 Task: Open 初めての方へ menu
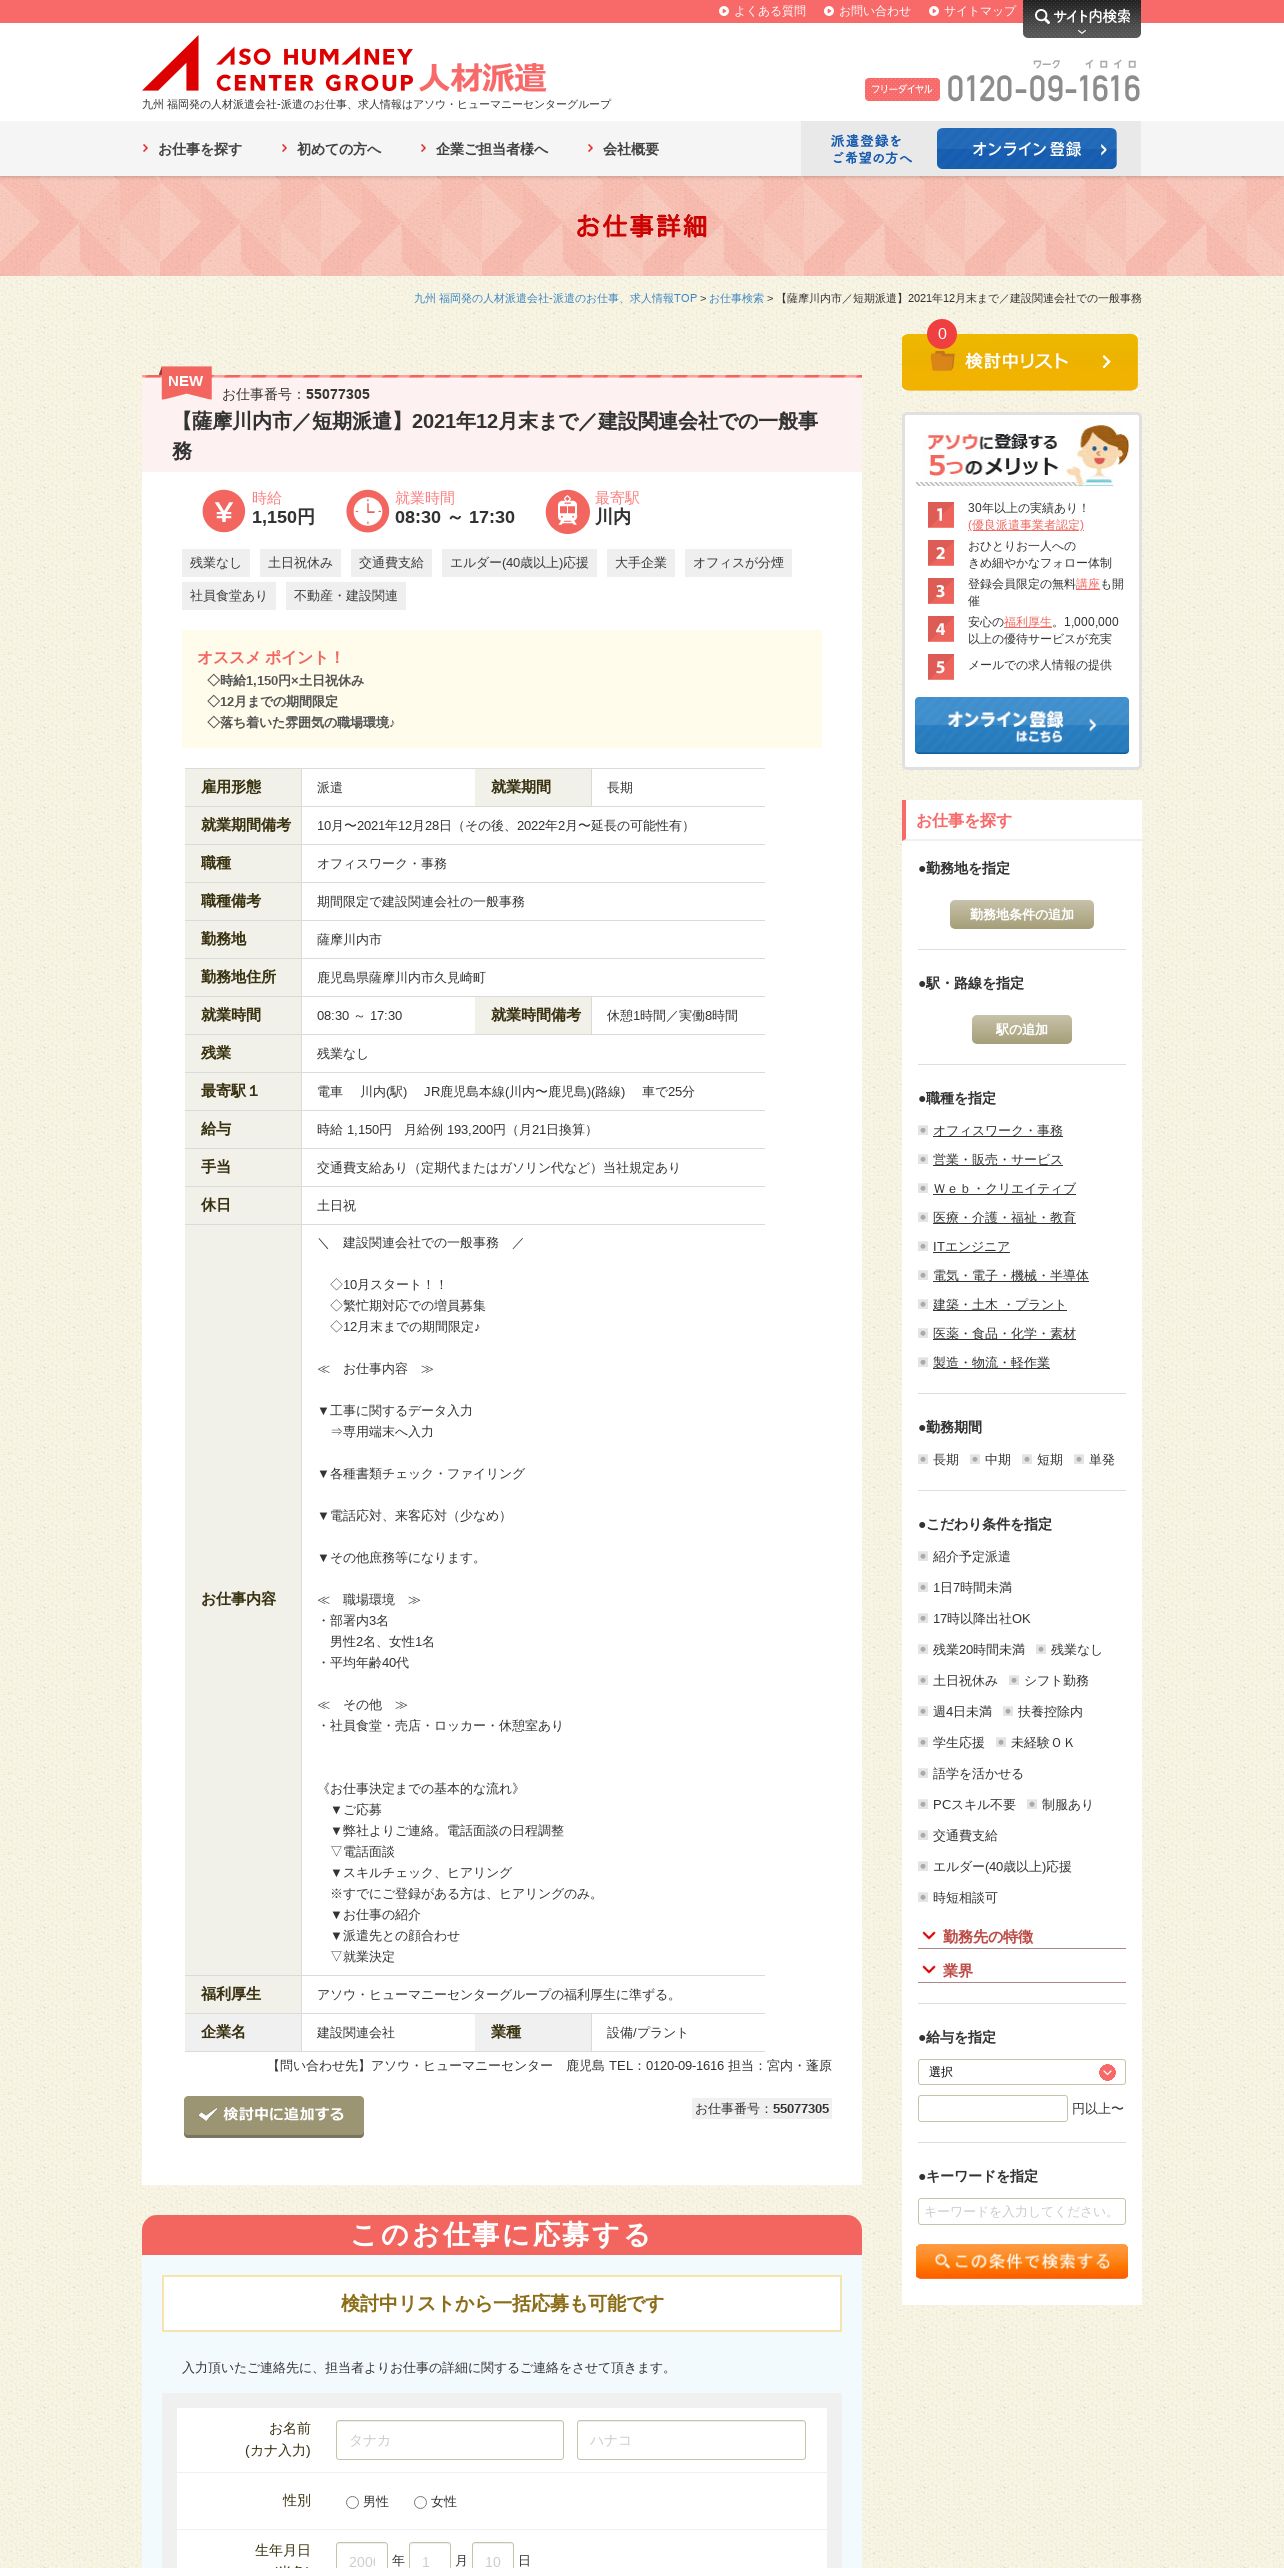pyautogui.click(x=331, y=149)
